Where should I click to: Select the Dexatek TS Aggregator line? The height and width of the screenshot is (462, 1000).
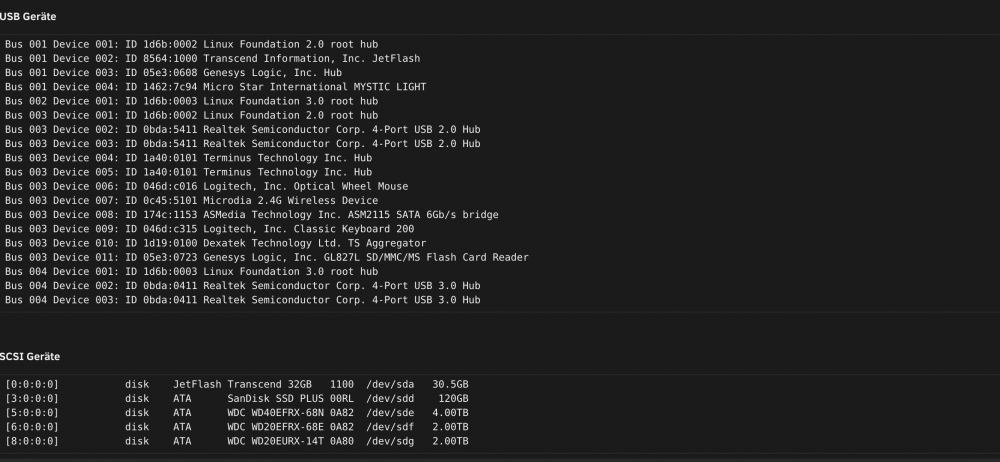coord(216,243)
